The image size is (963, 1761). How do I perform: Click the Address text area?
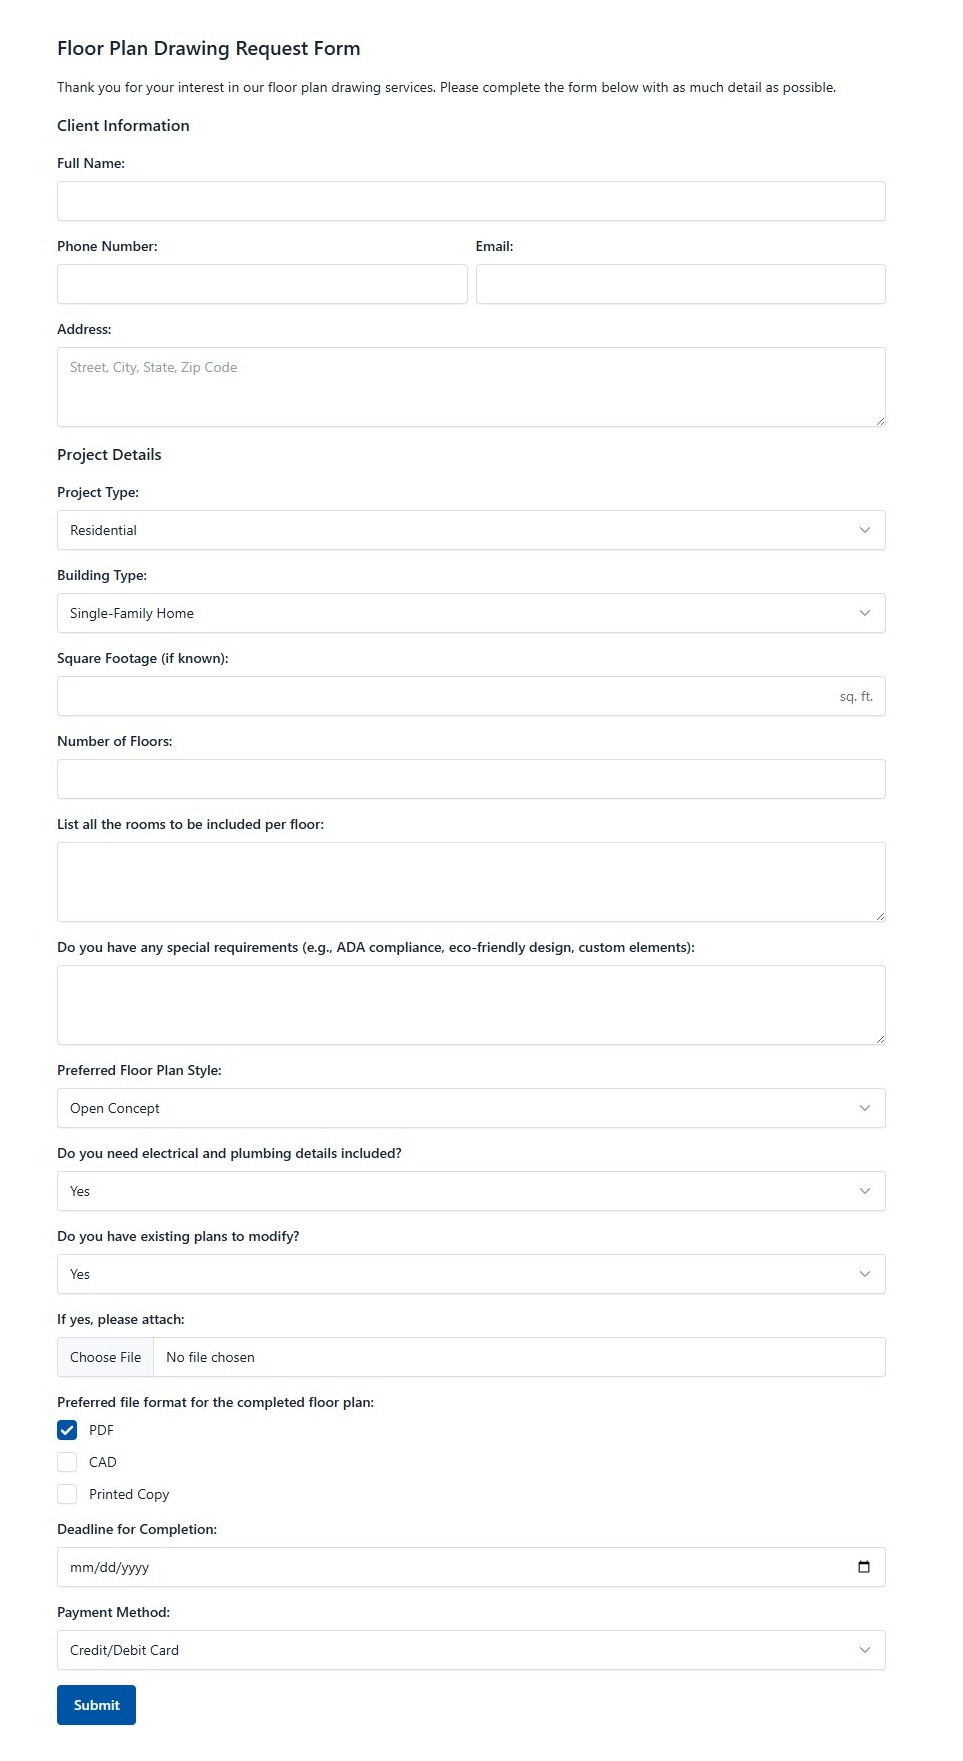471,387
